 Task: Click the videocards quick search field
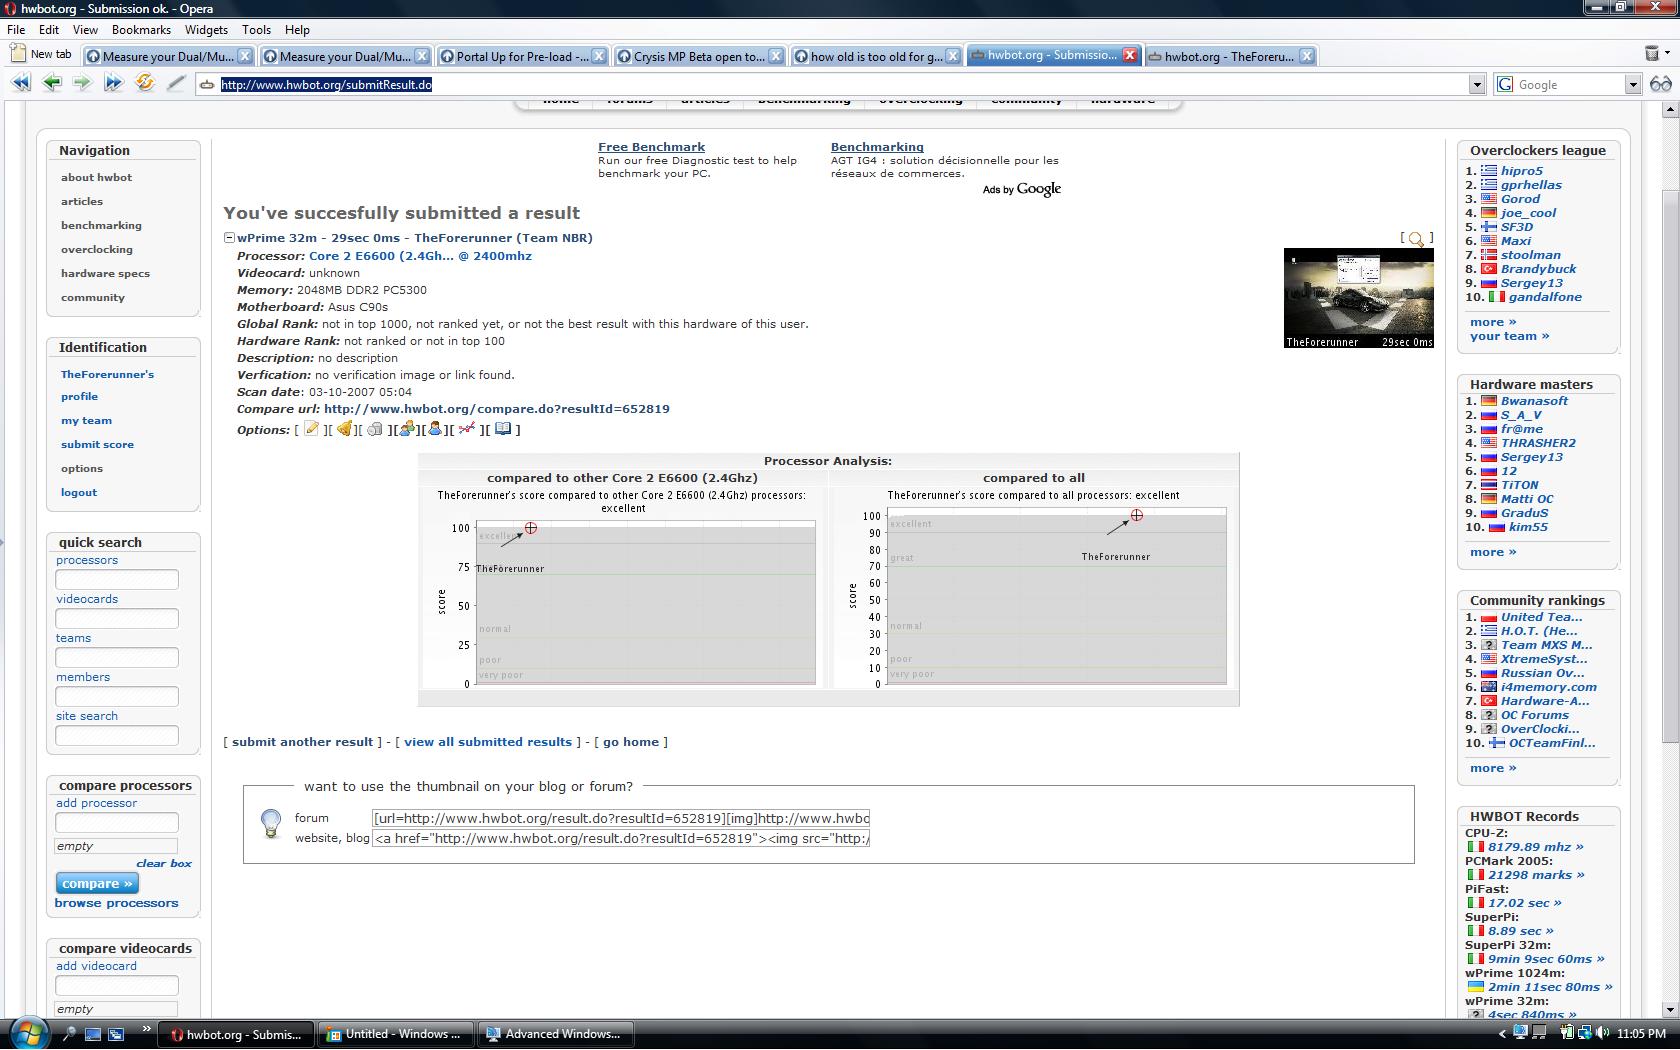pos(117,618)
